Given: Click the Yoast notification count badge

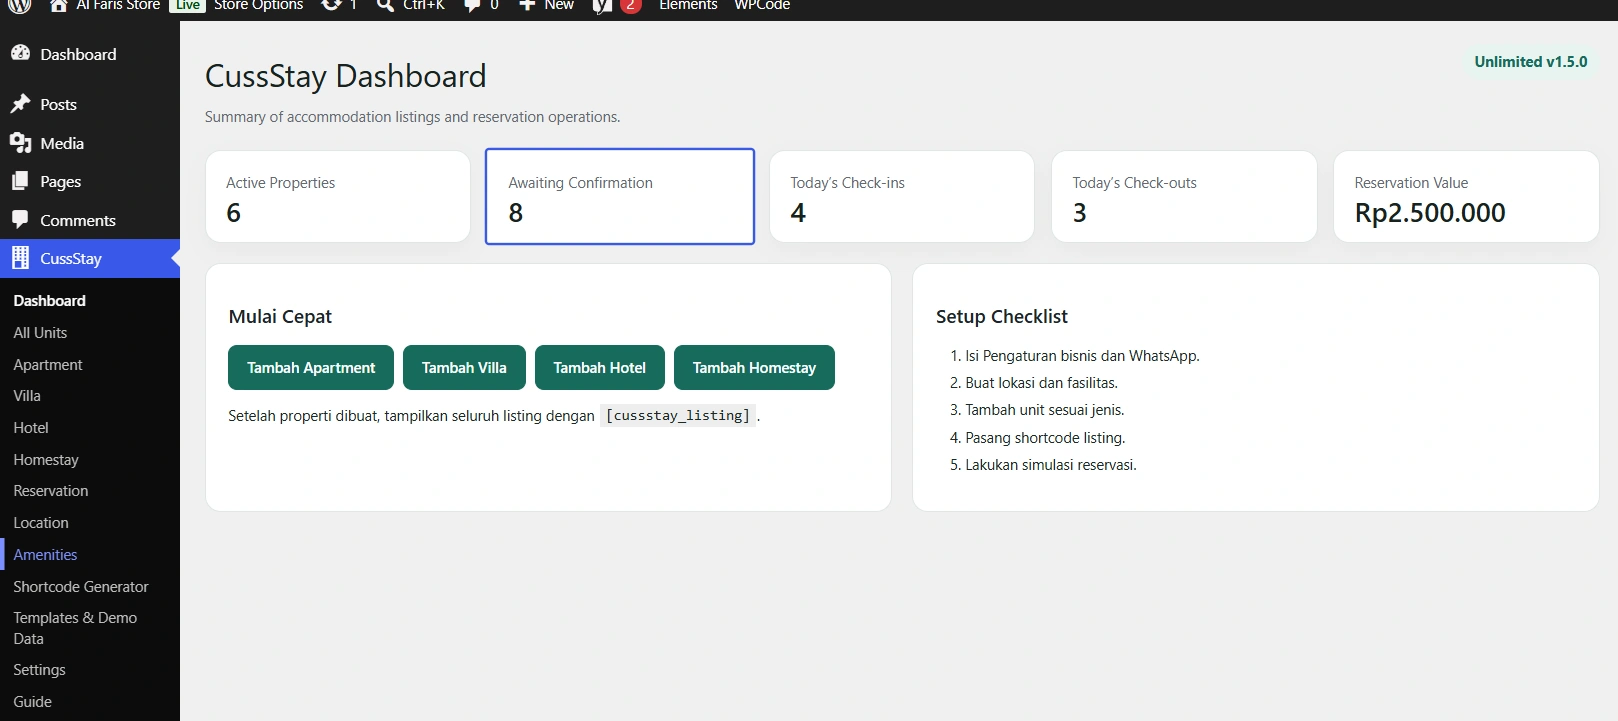Looking at the screenshot, I should 630,5.
